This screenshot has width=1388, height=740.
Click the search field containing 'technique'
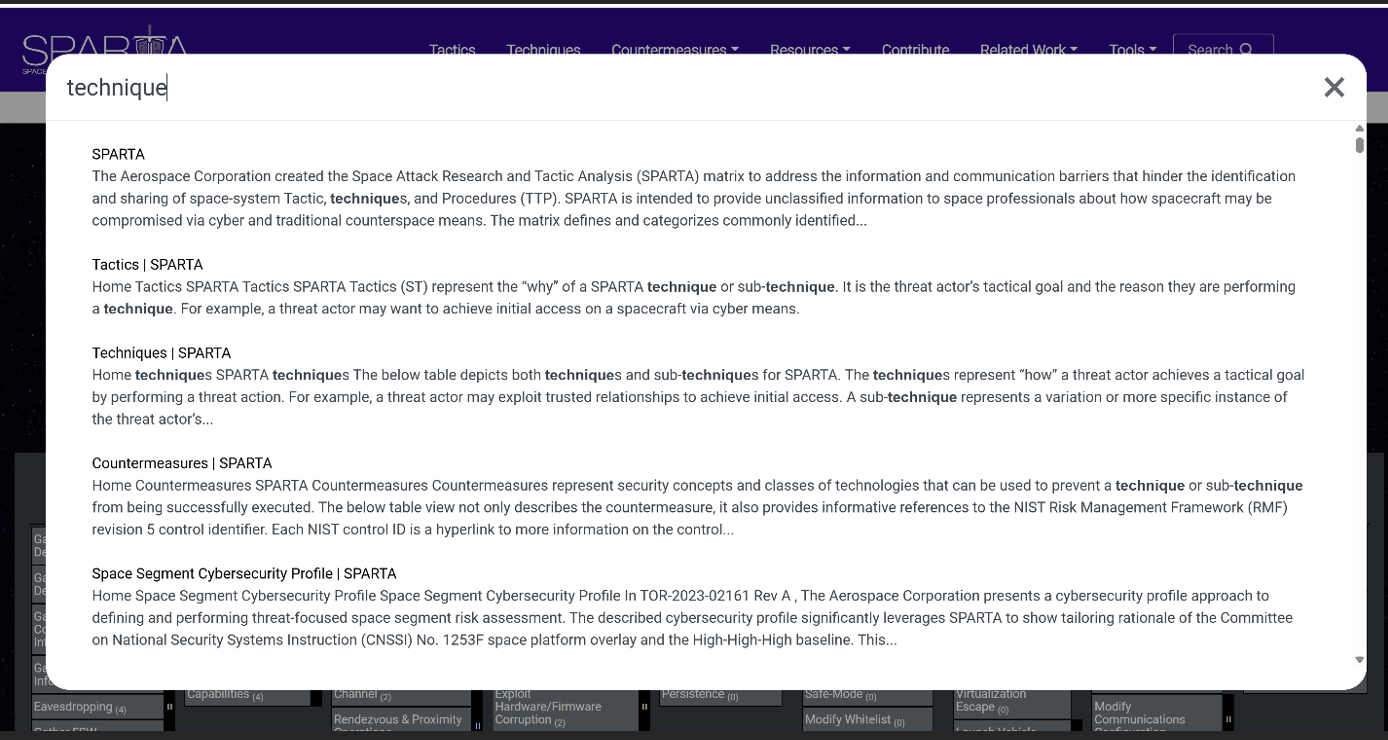click(x=680, y=88)
